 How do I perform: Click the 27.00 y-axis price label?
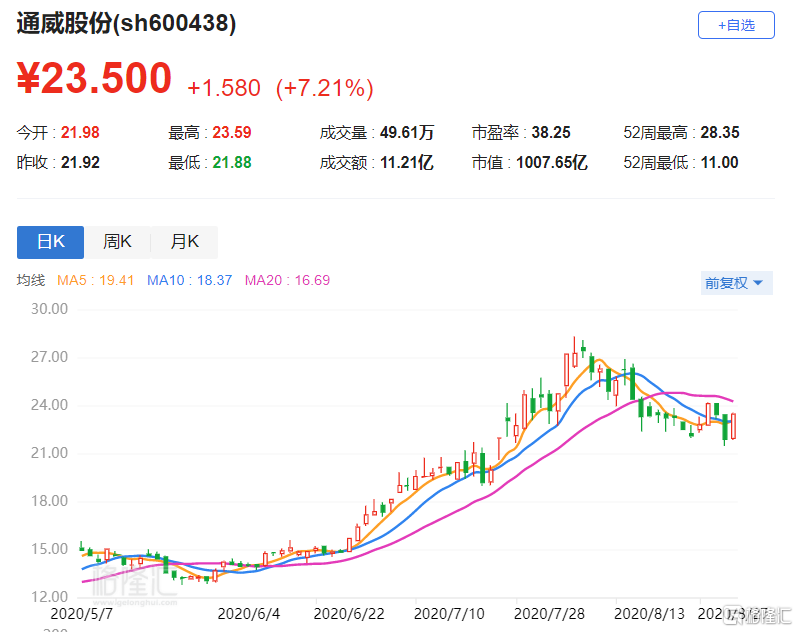[49, 357]
